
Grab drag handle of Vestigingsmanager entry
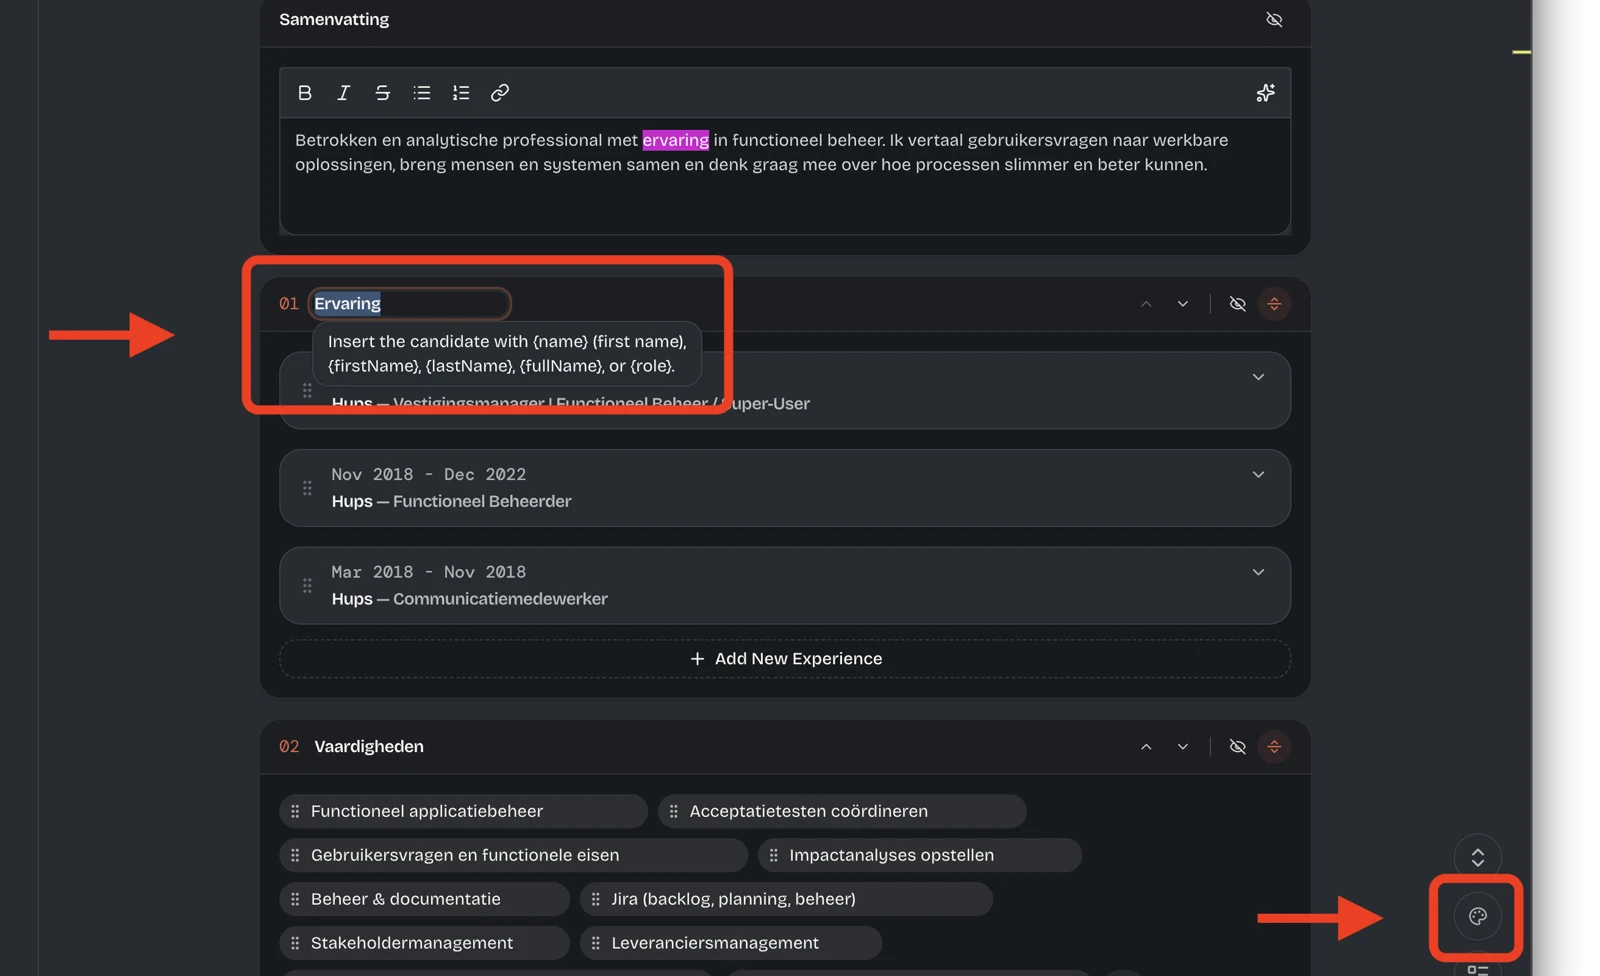(307, 390)
